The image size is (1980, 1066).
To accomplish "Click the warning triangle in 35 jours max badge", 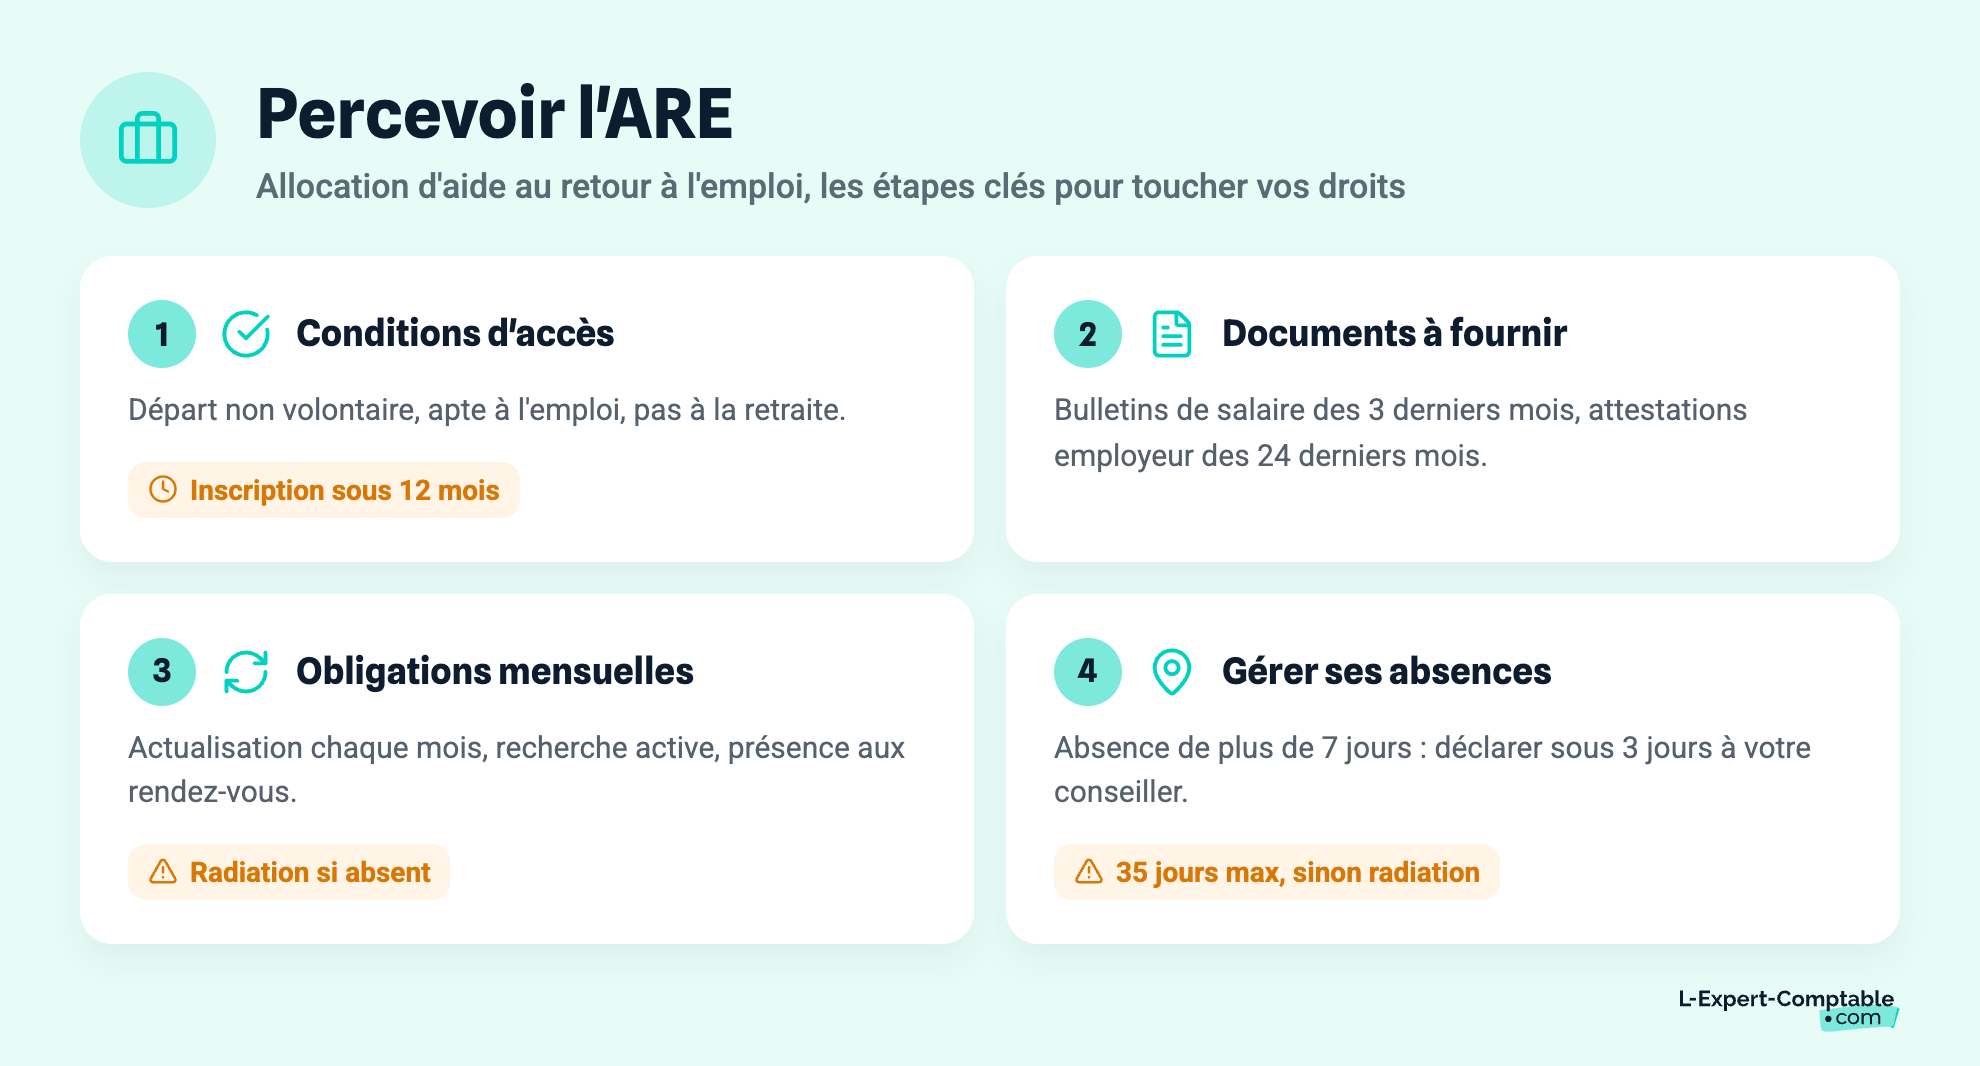I will click(1089, 872).
